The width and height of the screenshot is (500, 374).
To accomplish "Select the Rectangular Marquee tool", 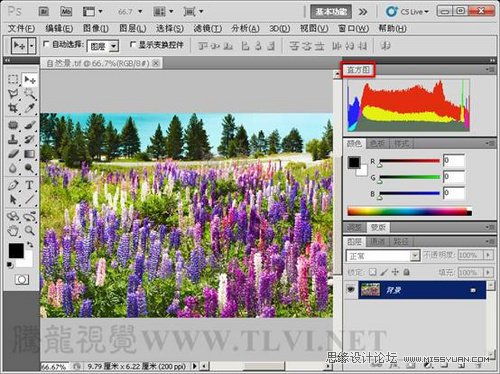I will point(13,79).
